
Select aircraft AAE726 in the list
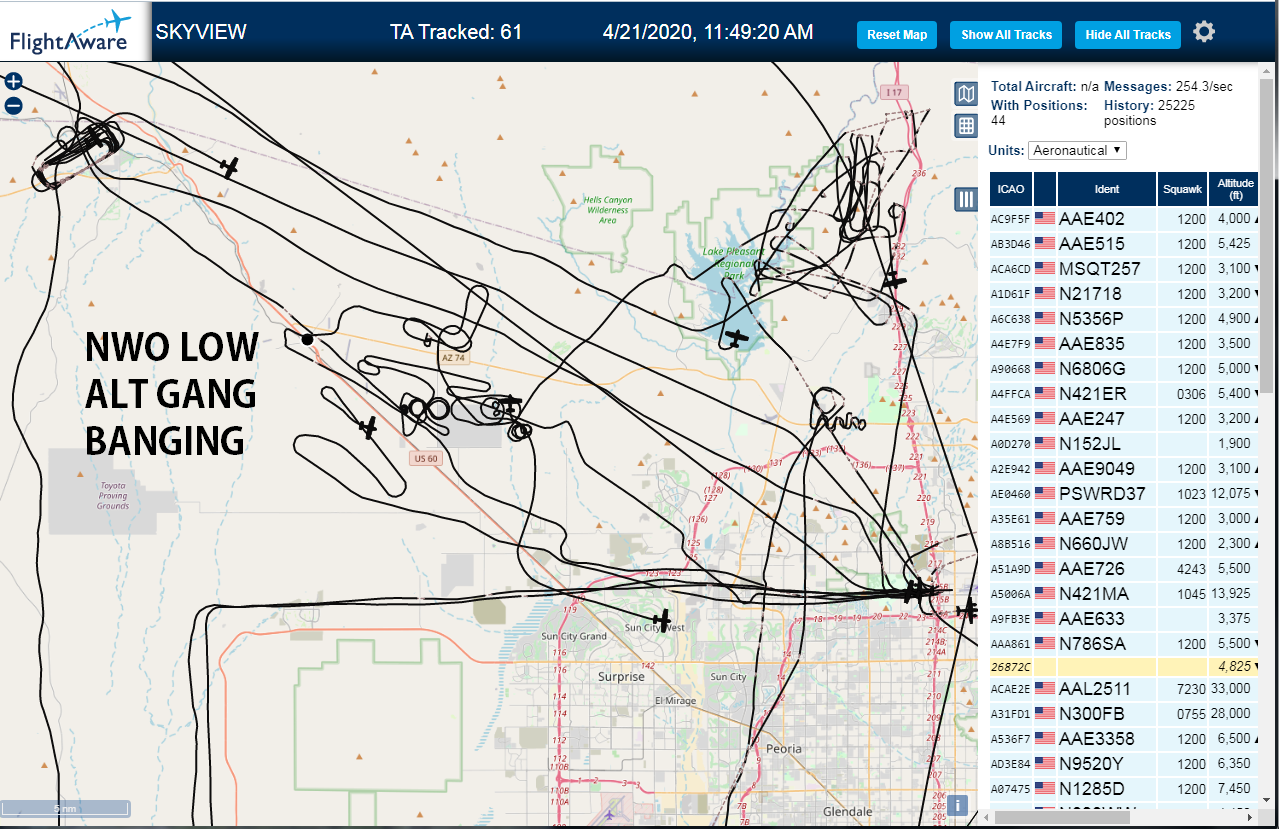click(x=1125, y=569)
